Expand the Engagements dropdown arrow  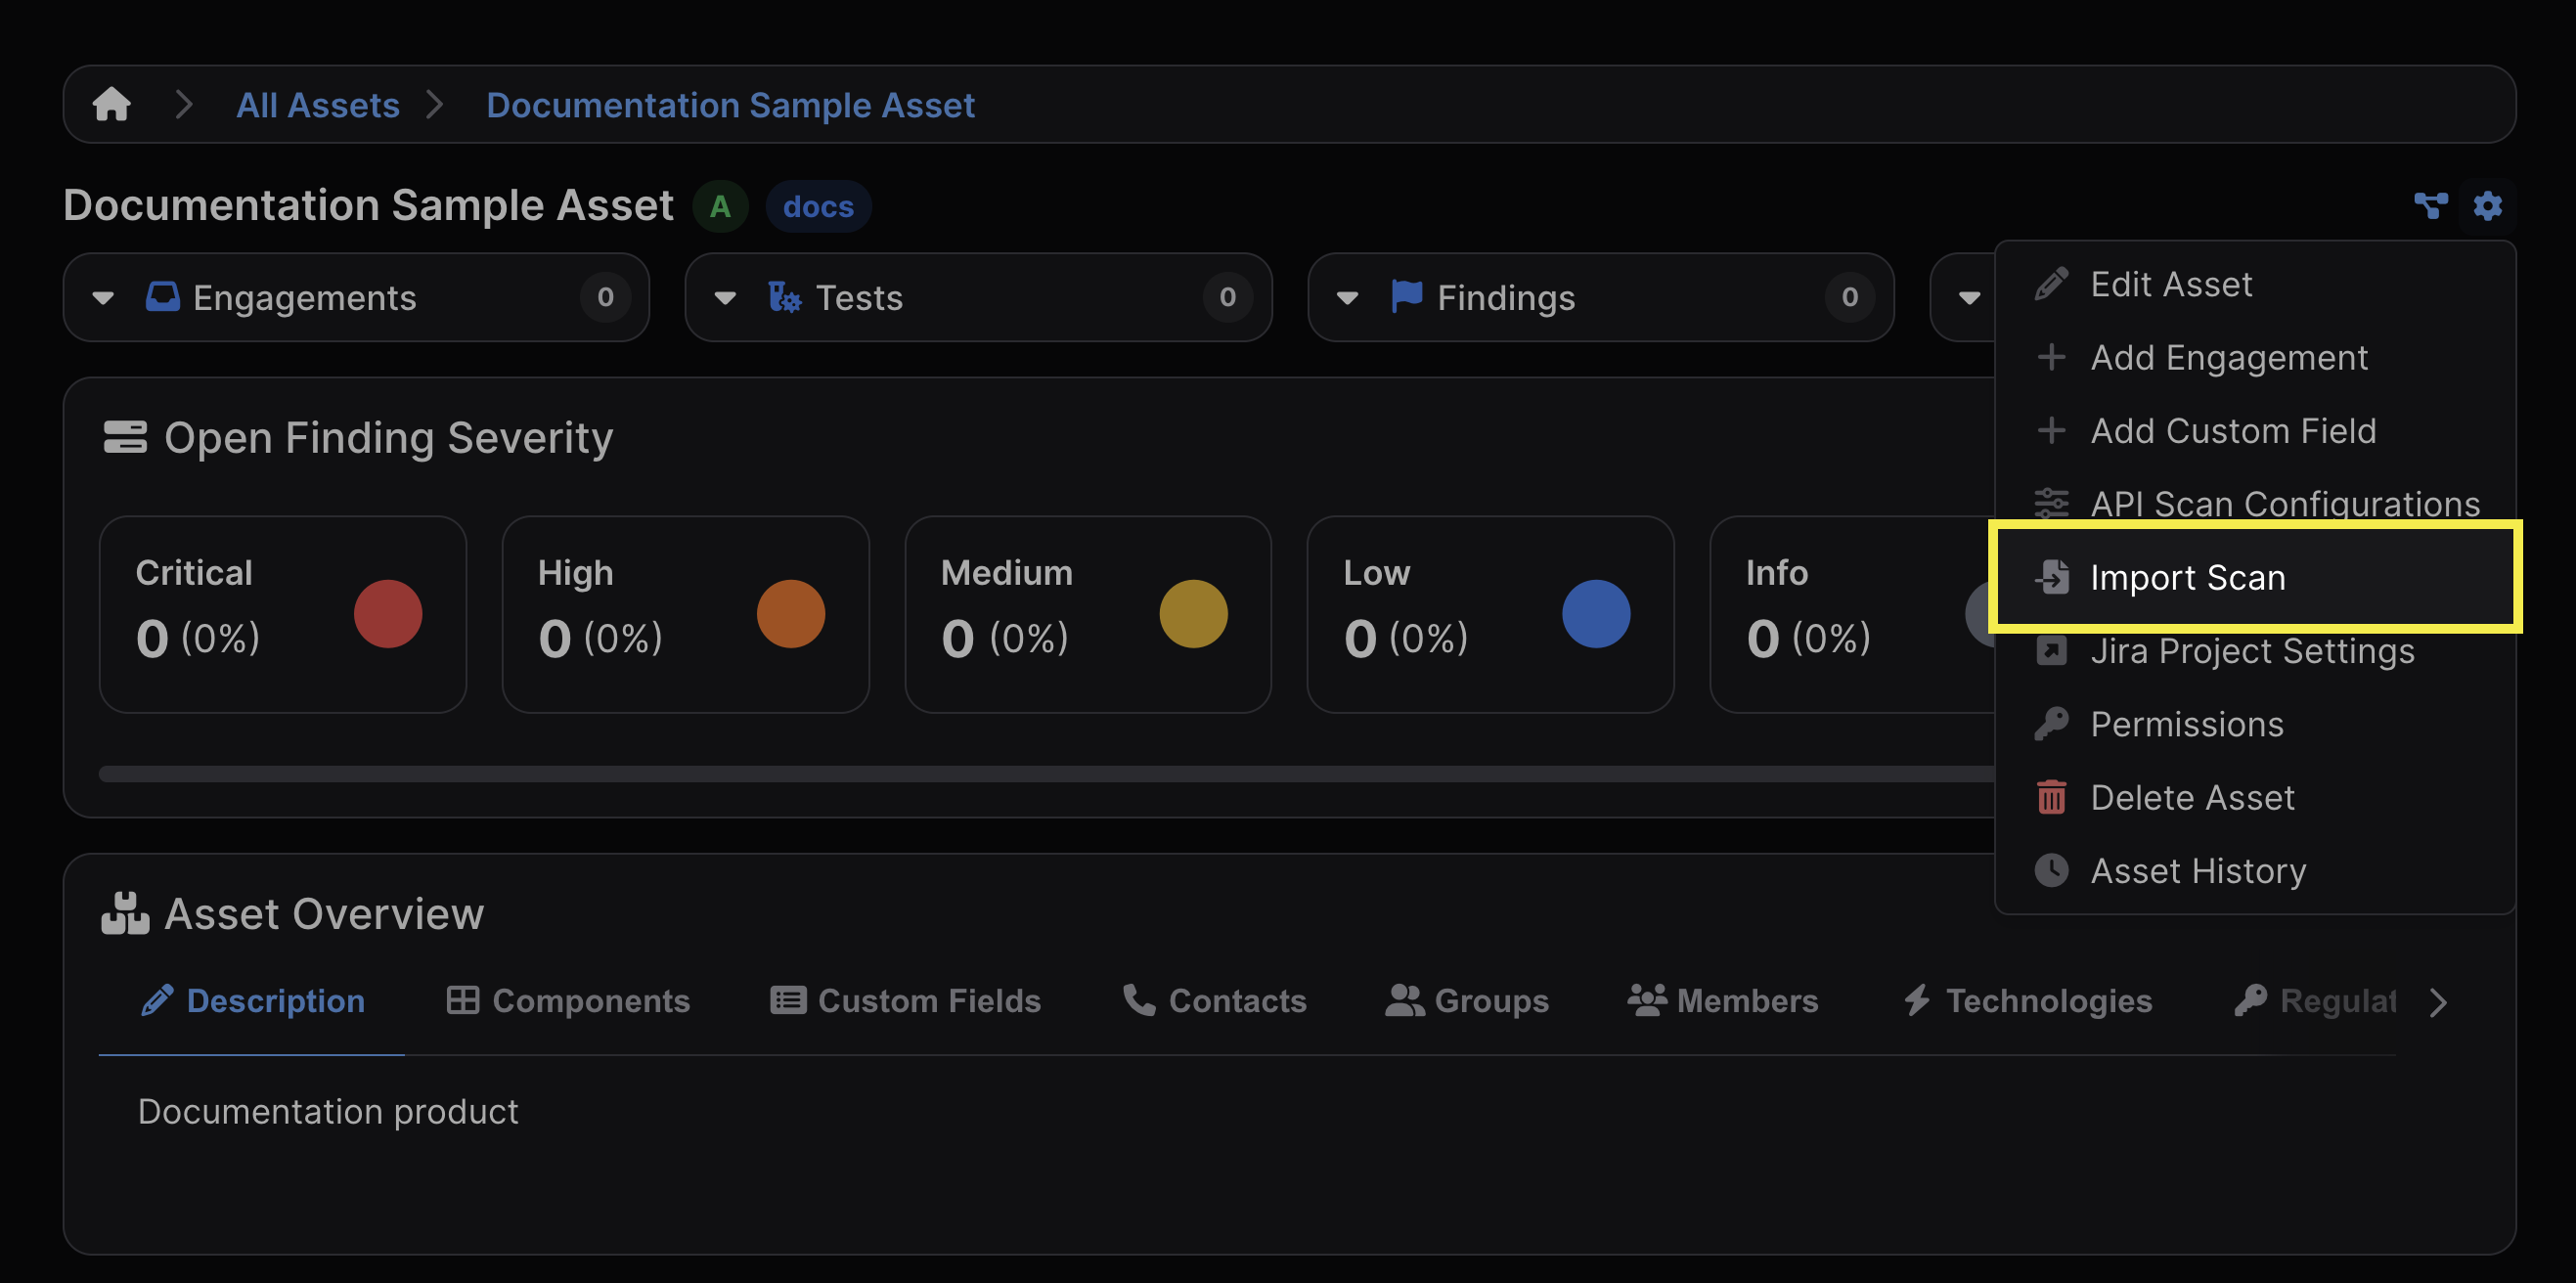coord(103,298)
